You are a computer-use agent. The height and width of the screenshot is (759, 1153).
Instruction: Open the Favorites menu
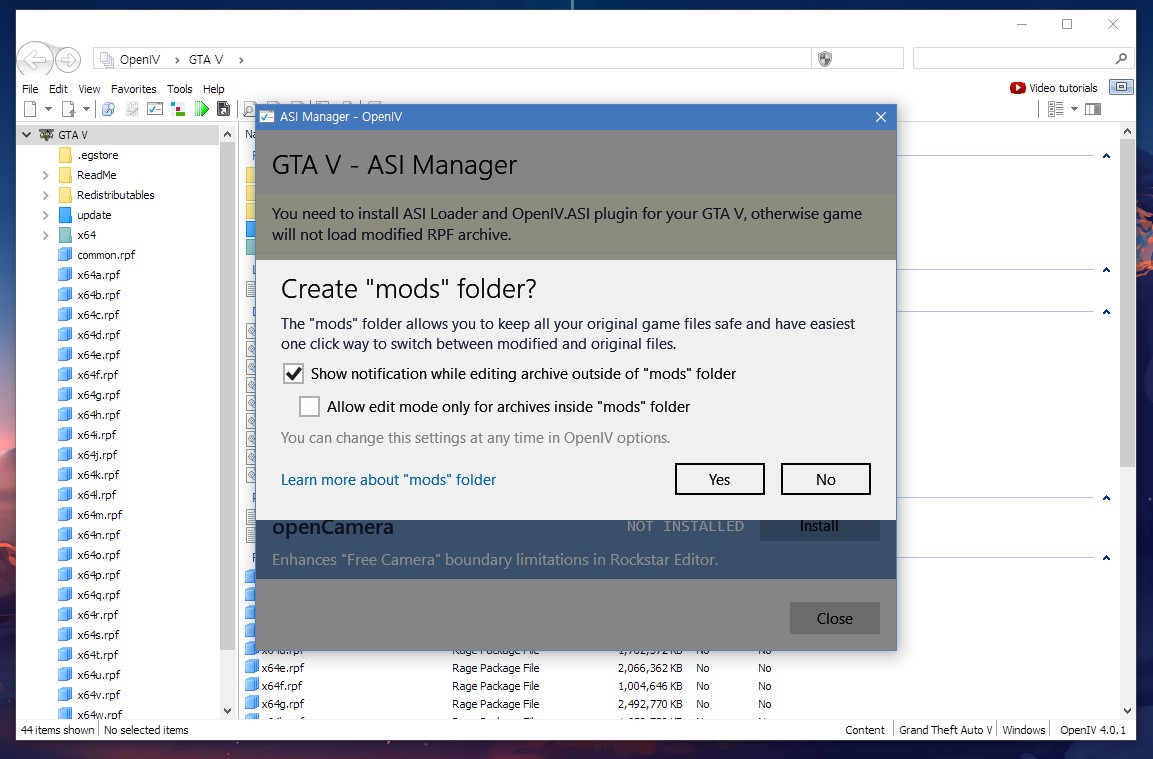134,89
